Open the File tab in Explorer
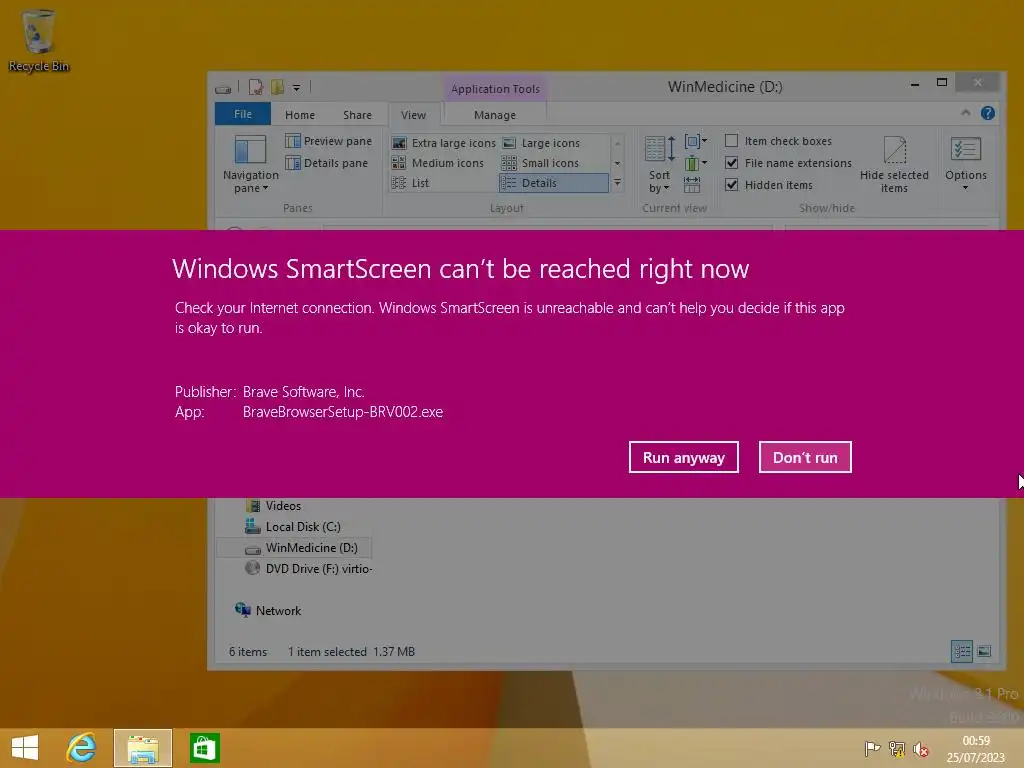The width and height of the screenshot is (1024, 768). click(243, 114)
